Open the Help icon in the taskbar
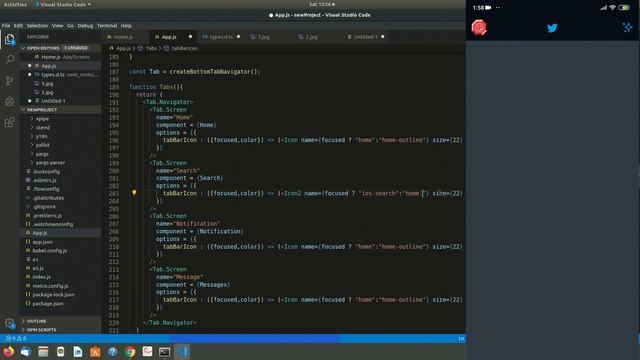This screenshot has width=640, height=360. 113,351
